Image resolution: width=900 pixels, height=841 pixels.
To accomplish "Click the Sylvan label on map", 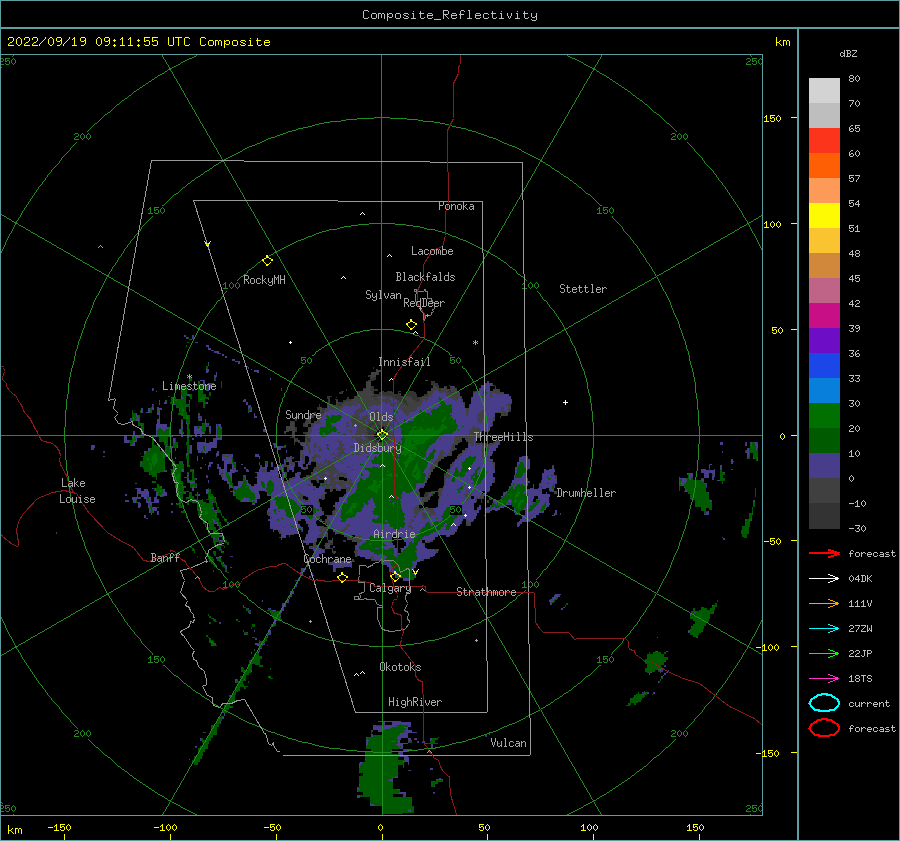I will [383, 295].
